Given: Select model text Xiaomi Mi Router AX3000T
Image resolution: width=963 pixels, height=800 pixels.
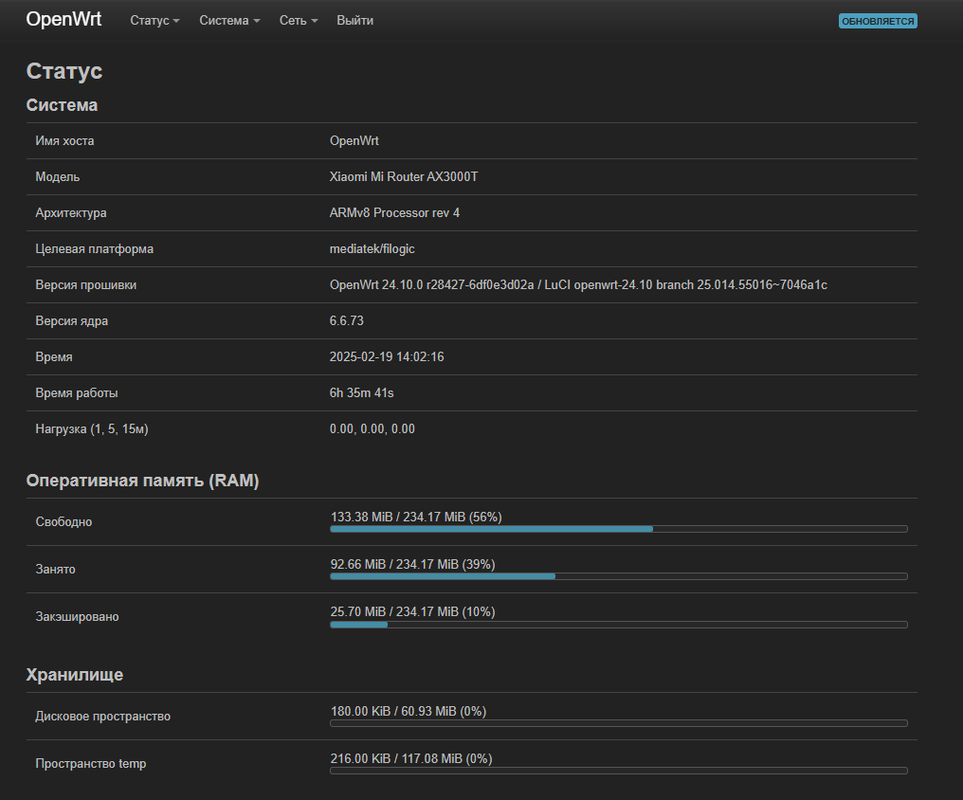Looking at the screenshot, I should tap(404, 177).
